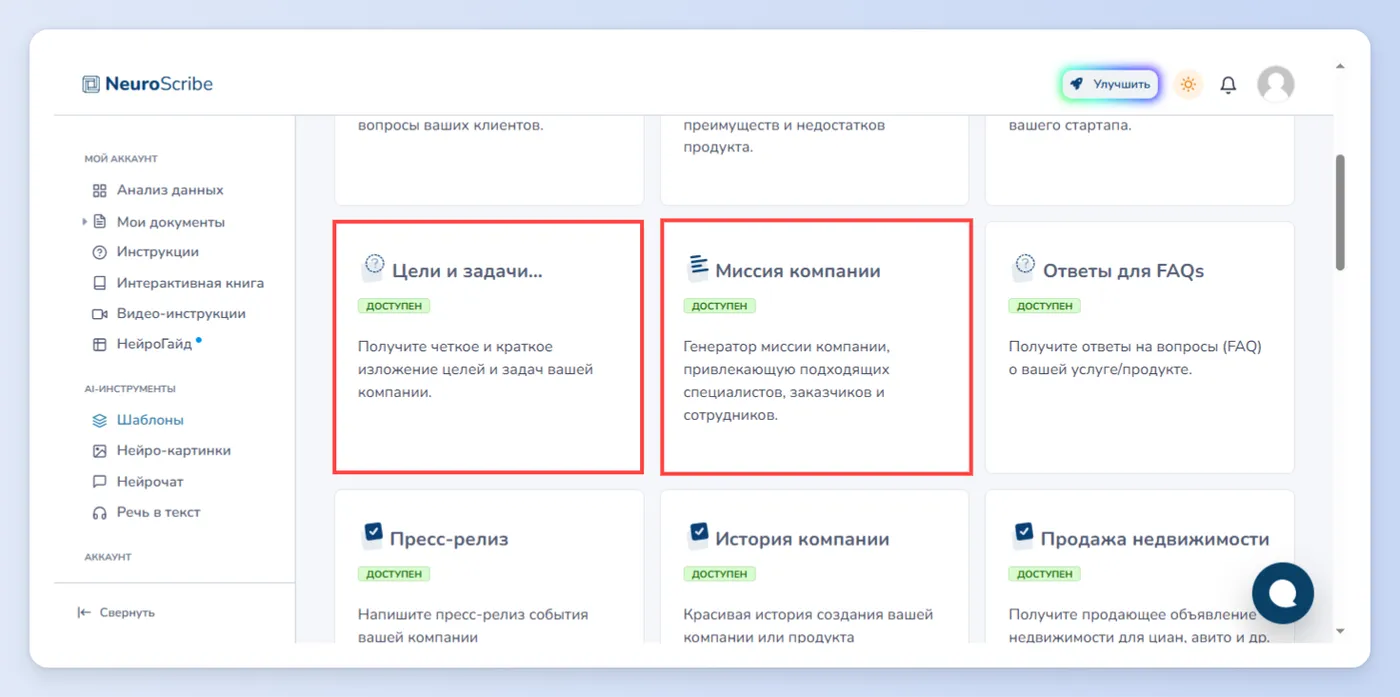Open Мои документы section
Image resolution: width=1400 pixels, height=697 pixels.
pos(171,222)
